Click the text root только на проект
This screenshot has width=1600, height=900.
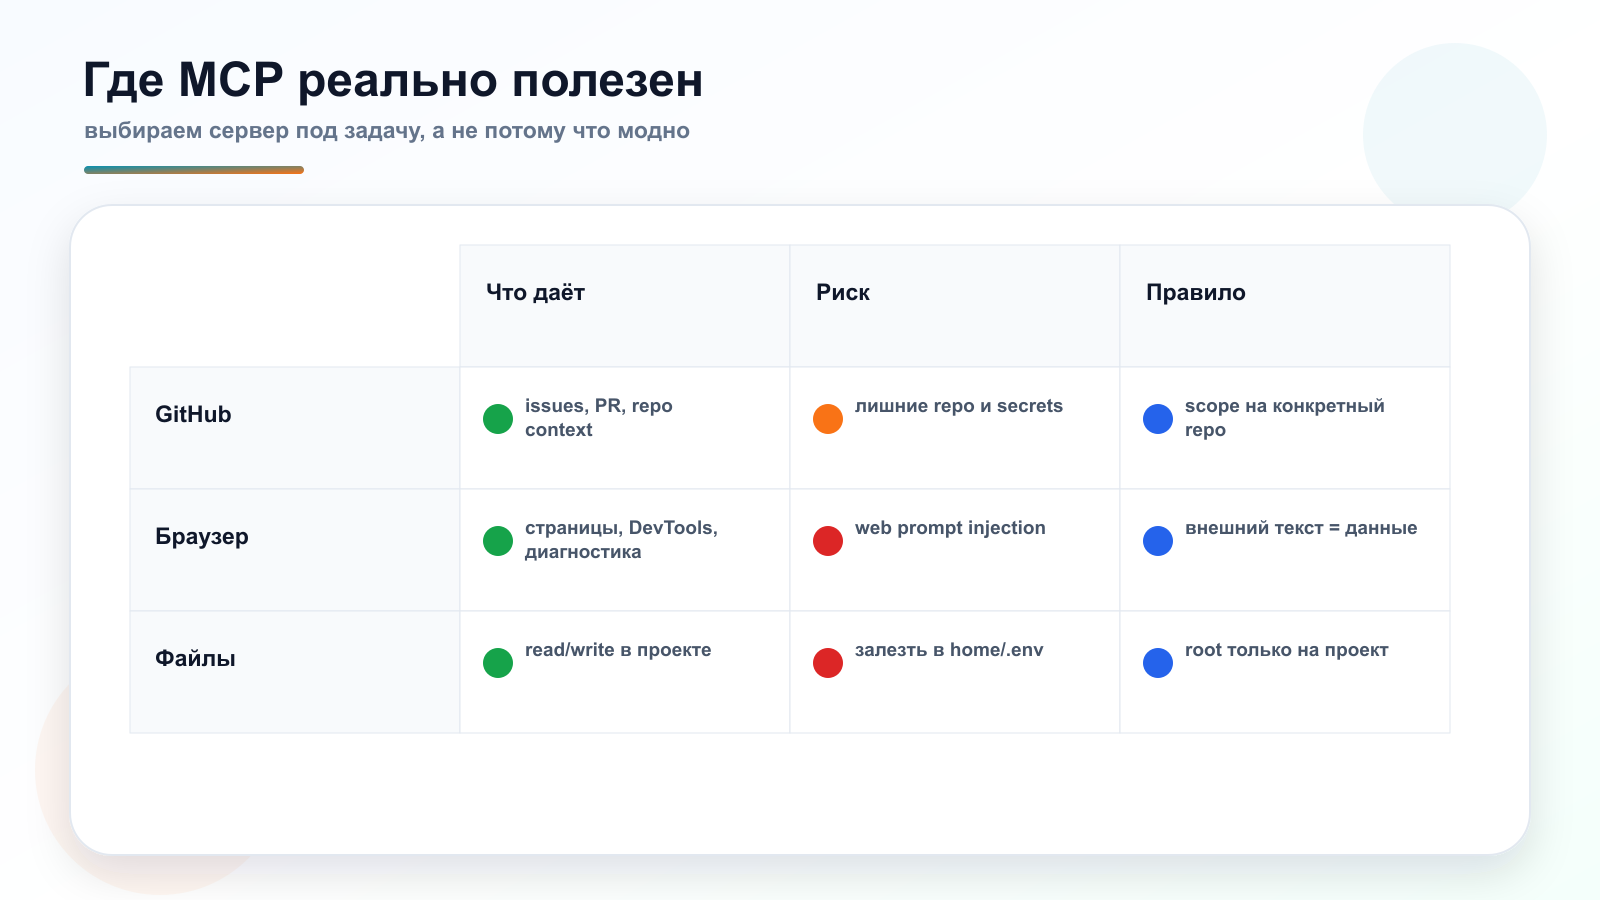pos(1287,650)
